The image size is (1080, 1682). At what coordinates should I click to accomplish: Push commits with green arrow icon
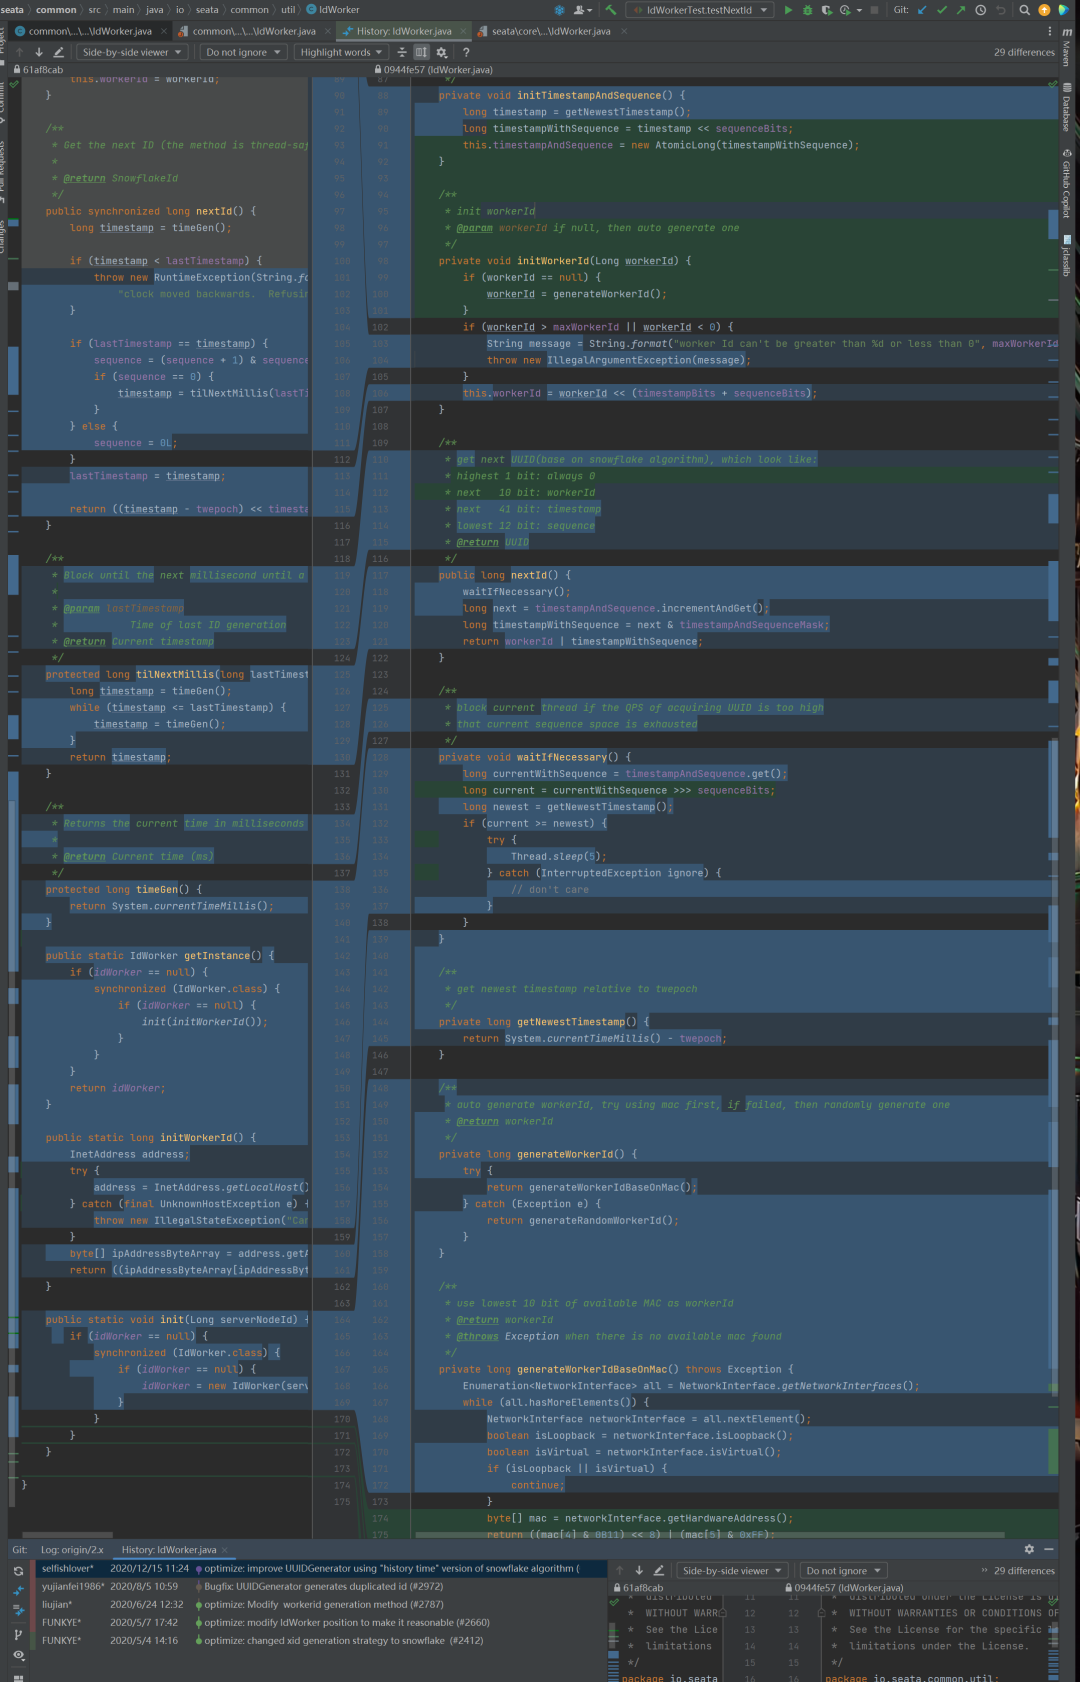pos(961,10)
